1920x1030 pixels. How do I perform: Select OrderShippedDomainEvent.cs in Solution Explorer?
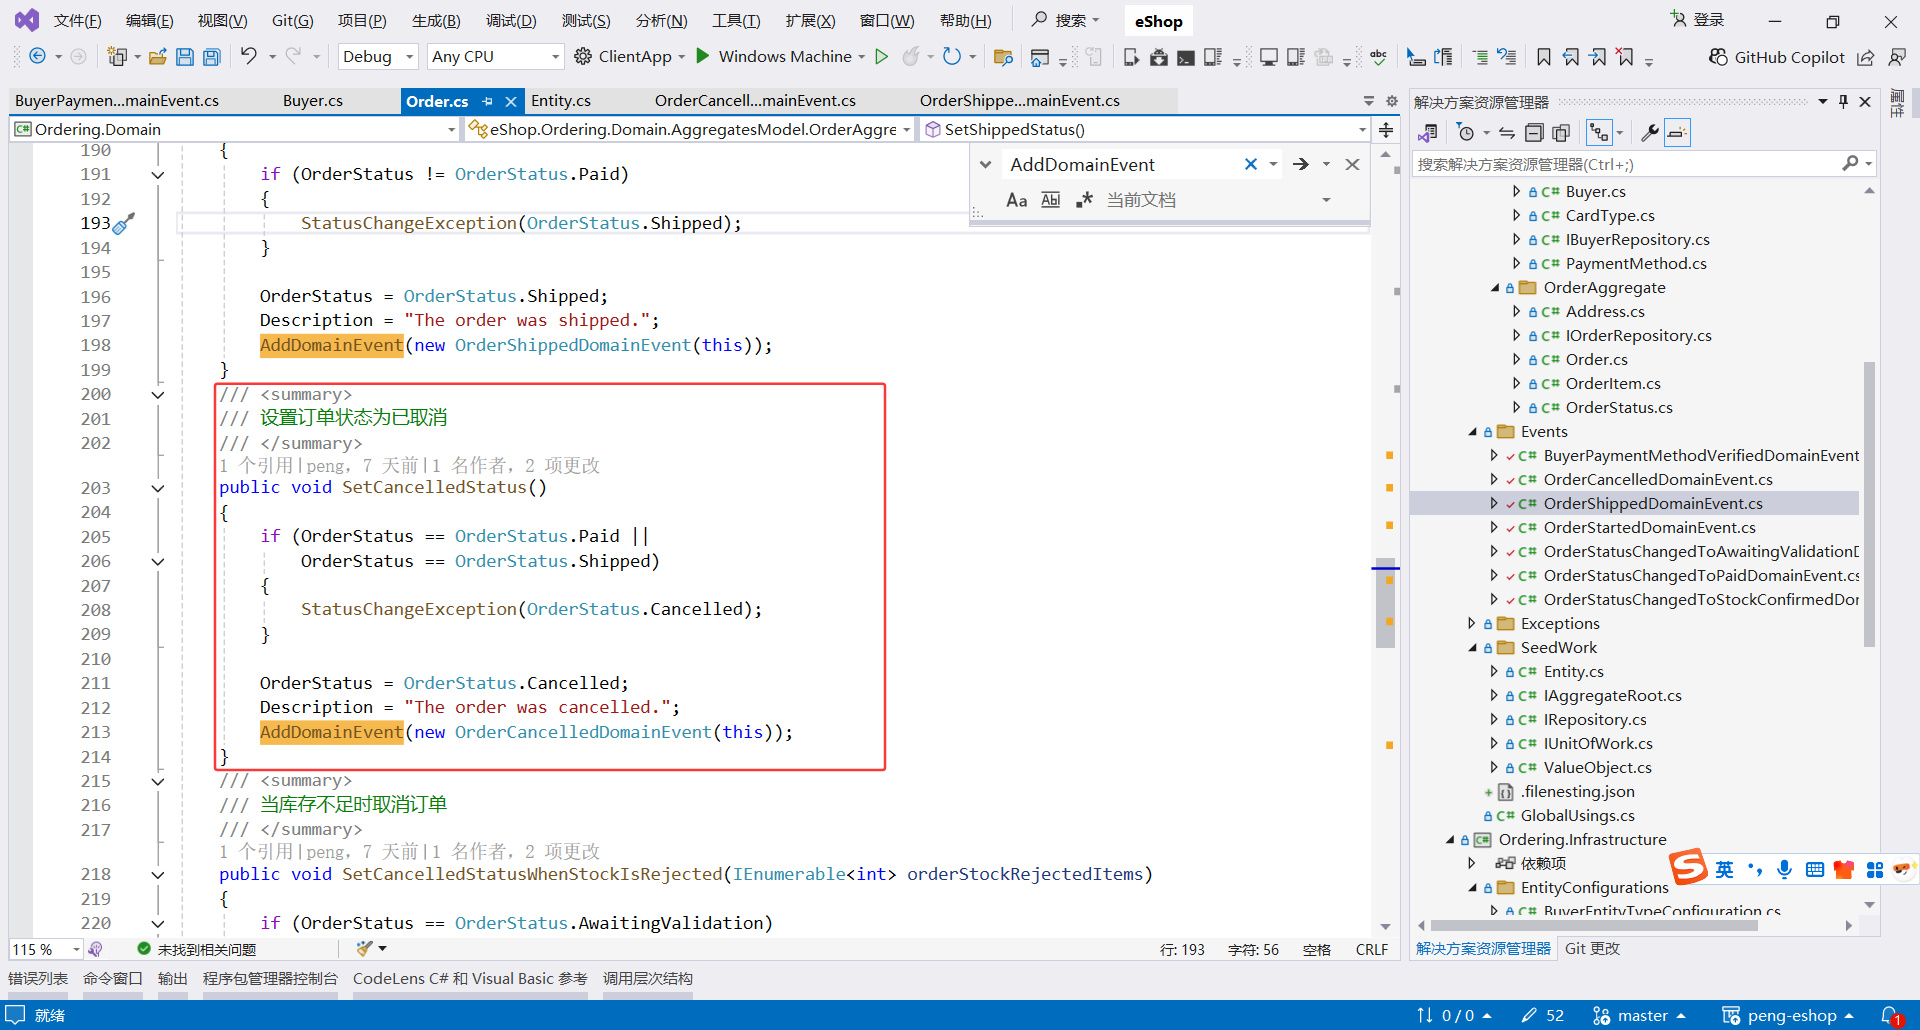(1652, 504)
